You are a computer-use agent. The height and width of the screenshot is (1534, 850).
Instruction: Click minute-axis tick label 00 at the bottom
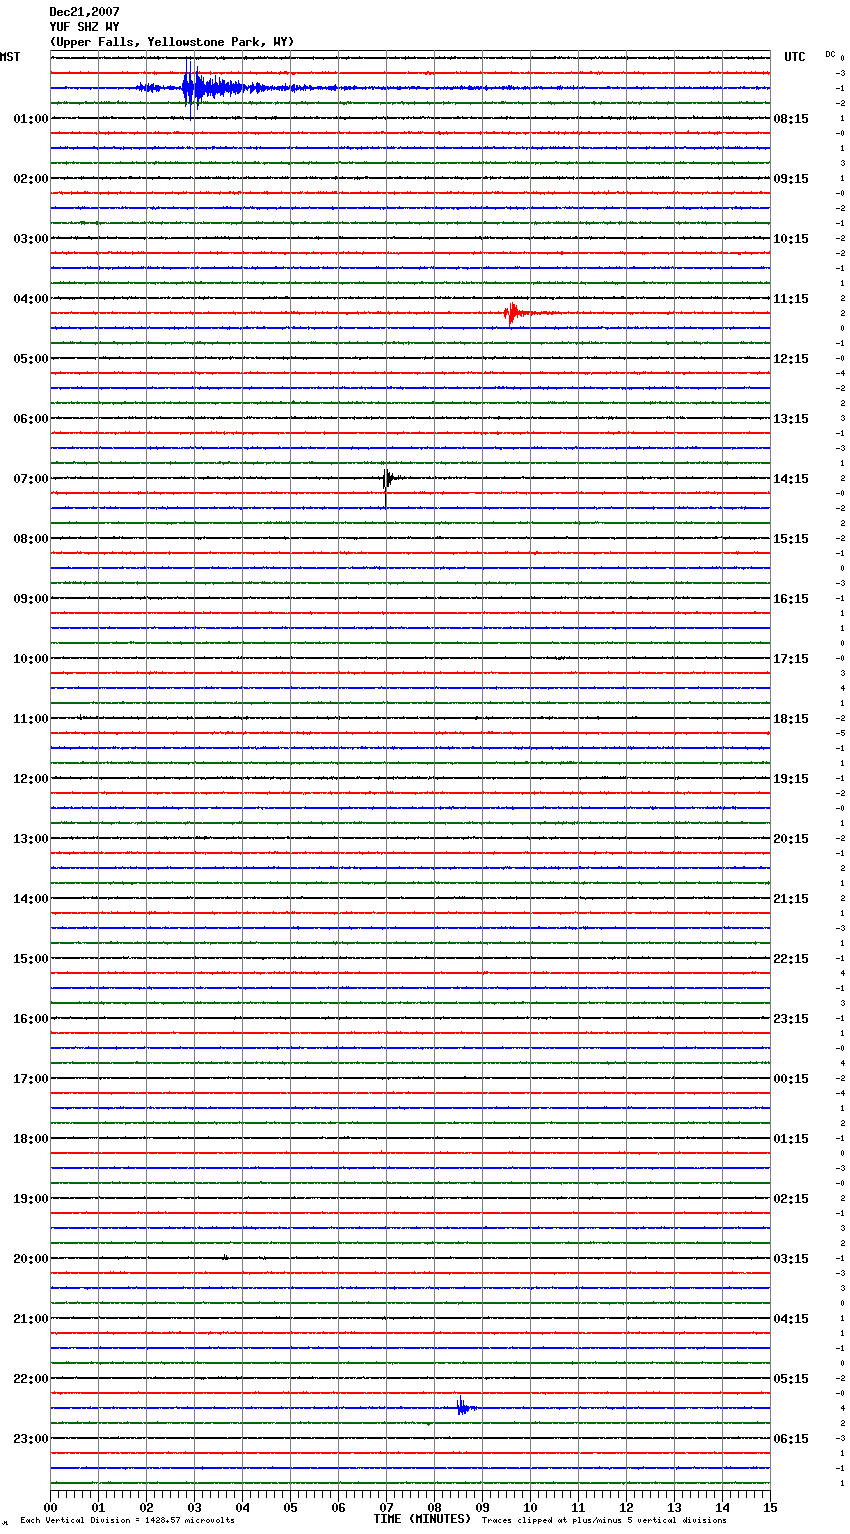50,1507
